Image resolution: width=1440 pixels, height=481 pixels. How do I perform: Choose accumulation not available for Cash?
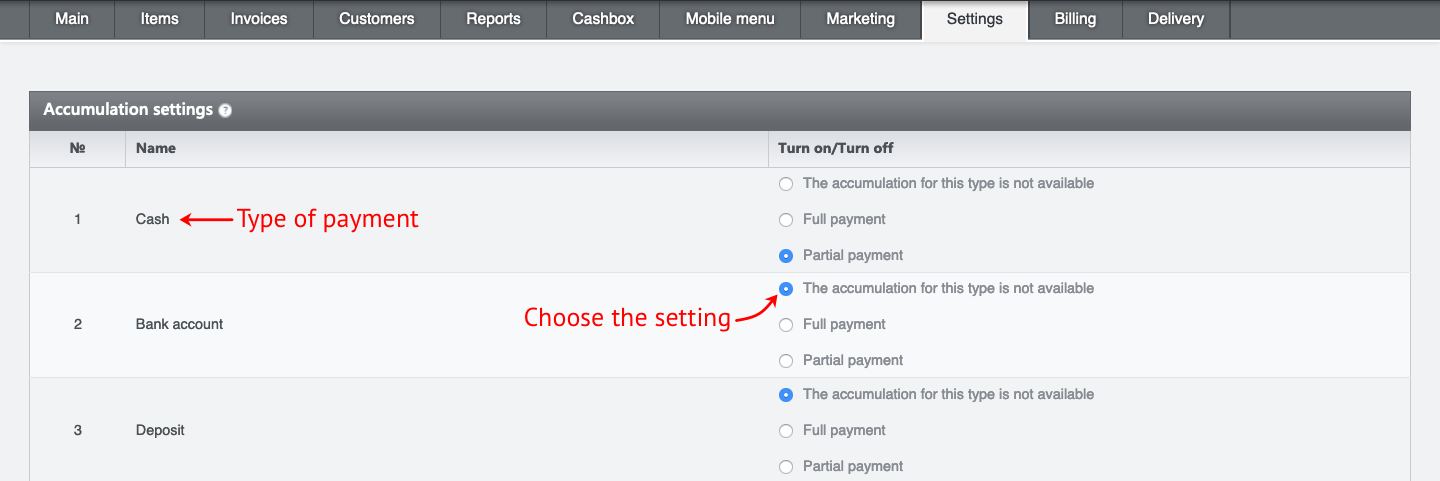point(786,184)
